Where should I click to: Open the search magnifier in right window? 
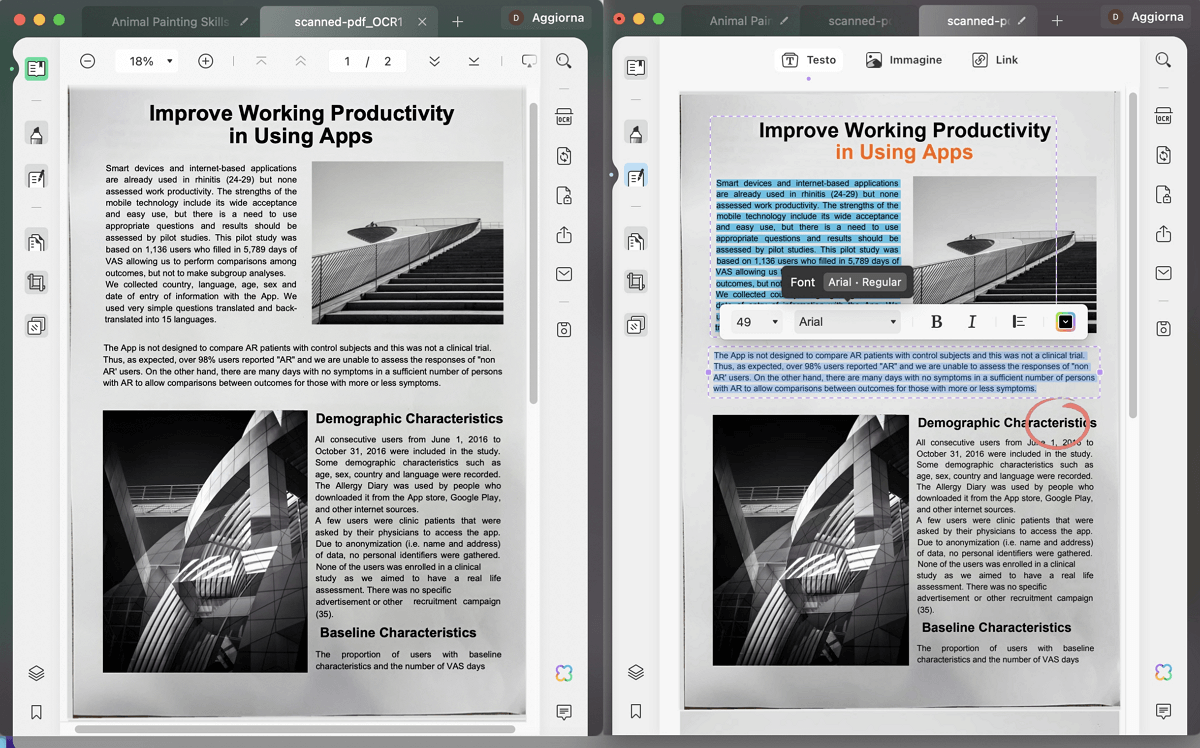(x=1163, y=61)
